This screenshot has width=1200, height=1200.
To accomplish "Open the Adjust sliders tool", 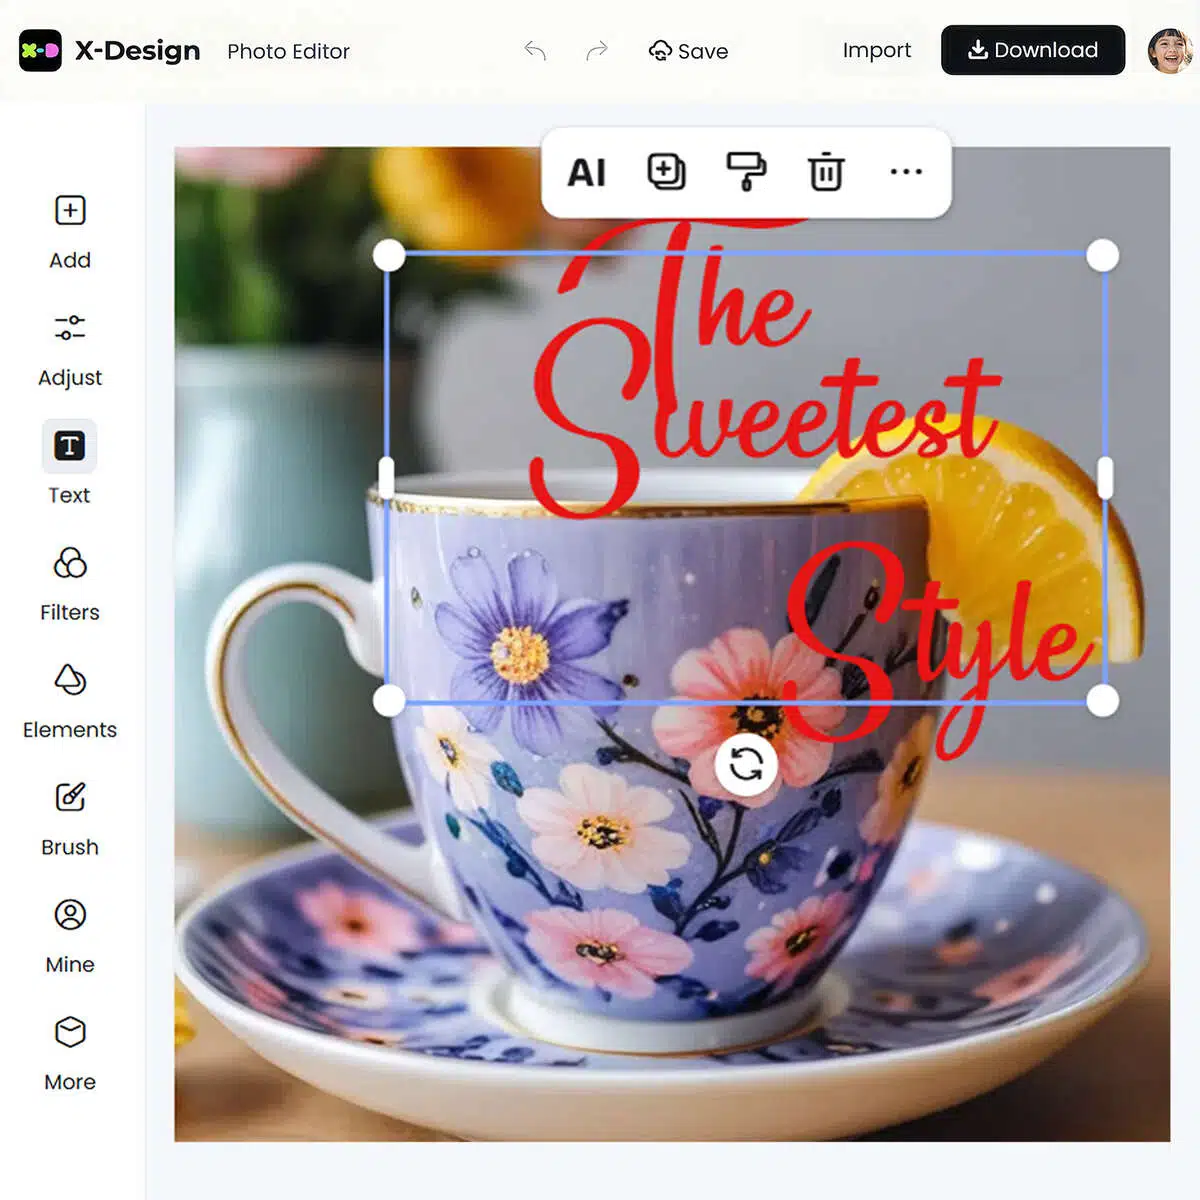I will [x=70, y=350].
